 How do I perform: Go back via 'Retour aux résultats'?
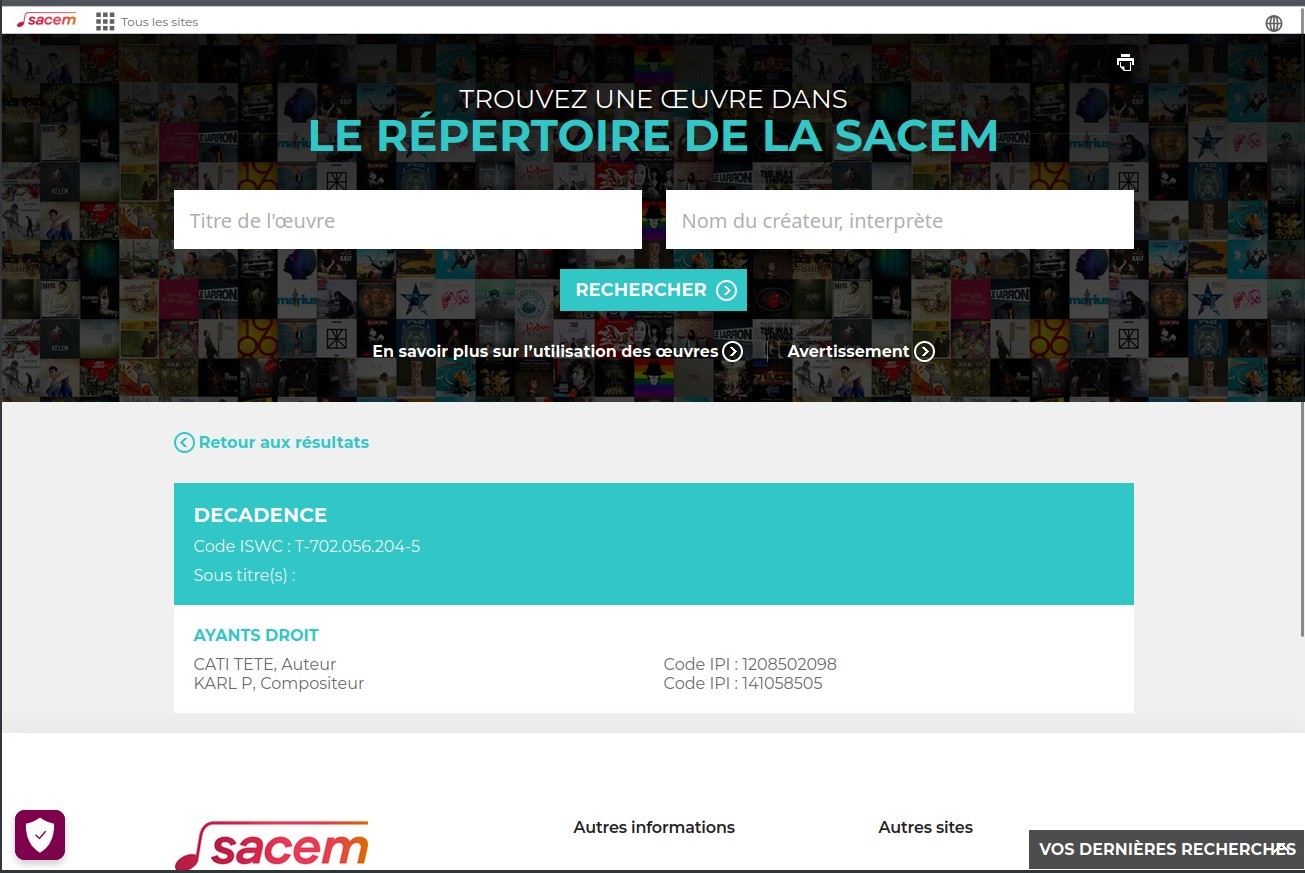[x=272, y=442]
